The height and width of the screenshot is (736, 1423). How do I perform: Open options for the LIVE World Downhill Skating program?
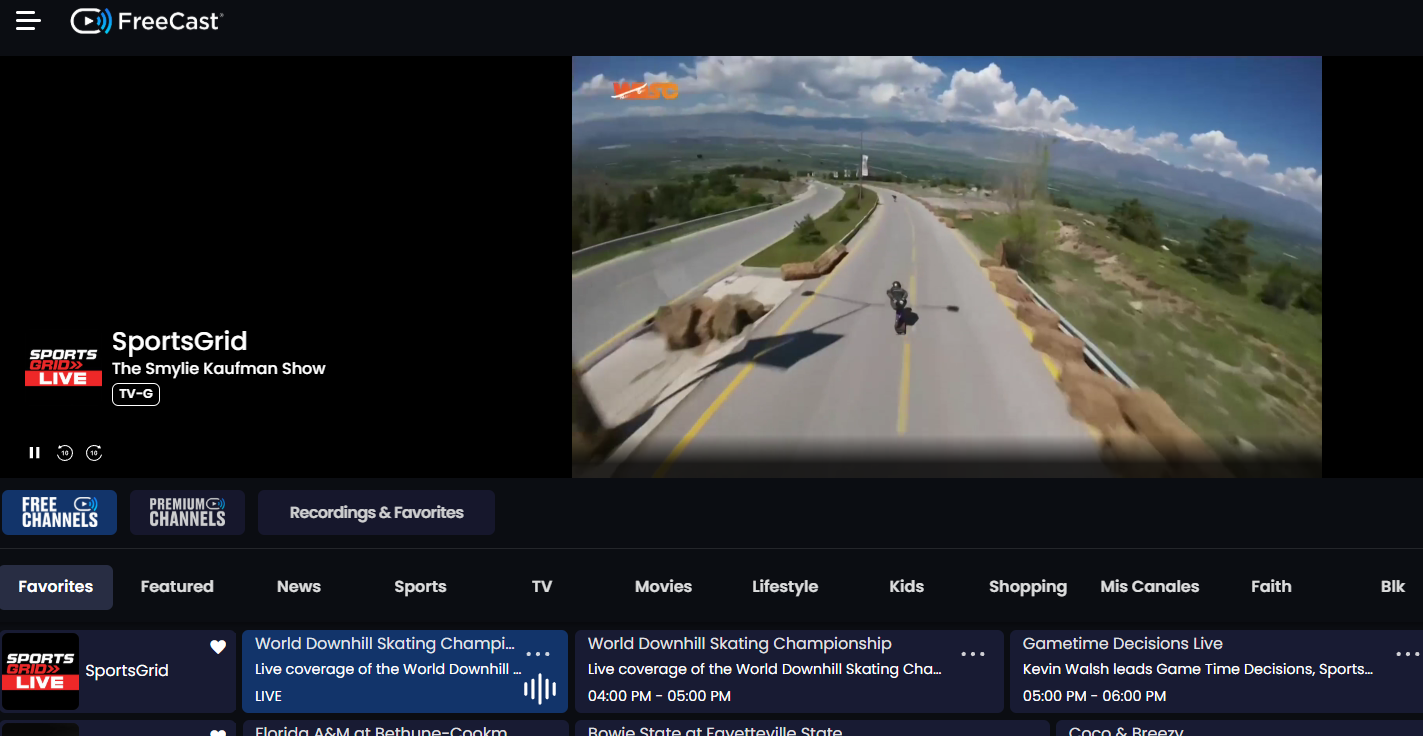(538, 654)
